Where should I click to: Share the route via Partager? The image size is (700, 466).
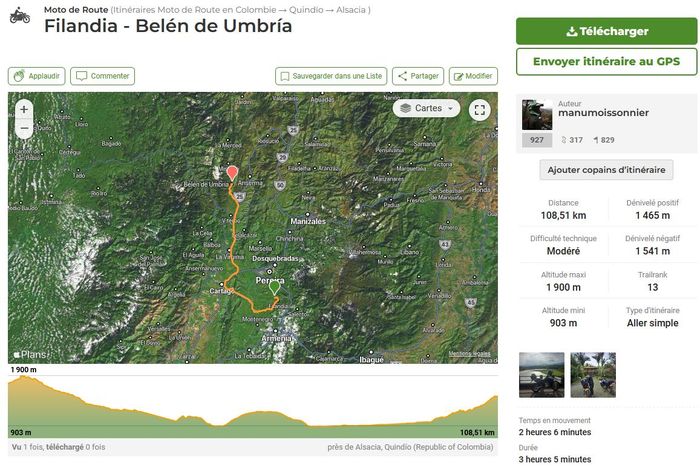(417, 76)
